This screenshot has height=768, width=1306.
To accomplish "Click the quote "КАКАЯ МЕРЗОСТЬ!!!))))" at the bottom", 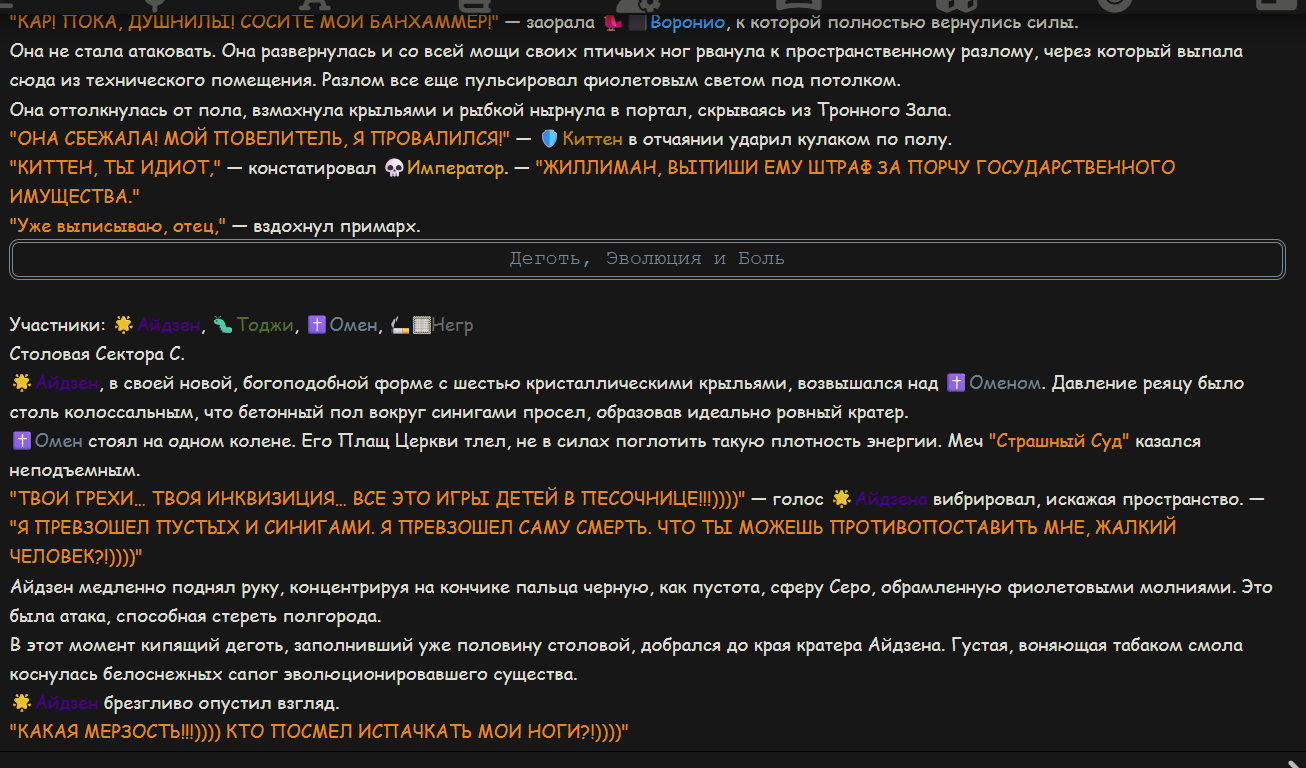I will (319, 732).
